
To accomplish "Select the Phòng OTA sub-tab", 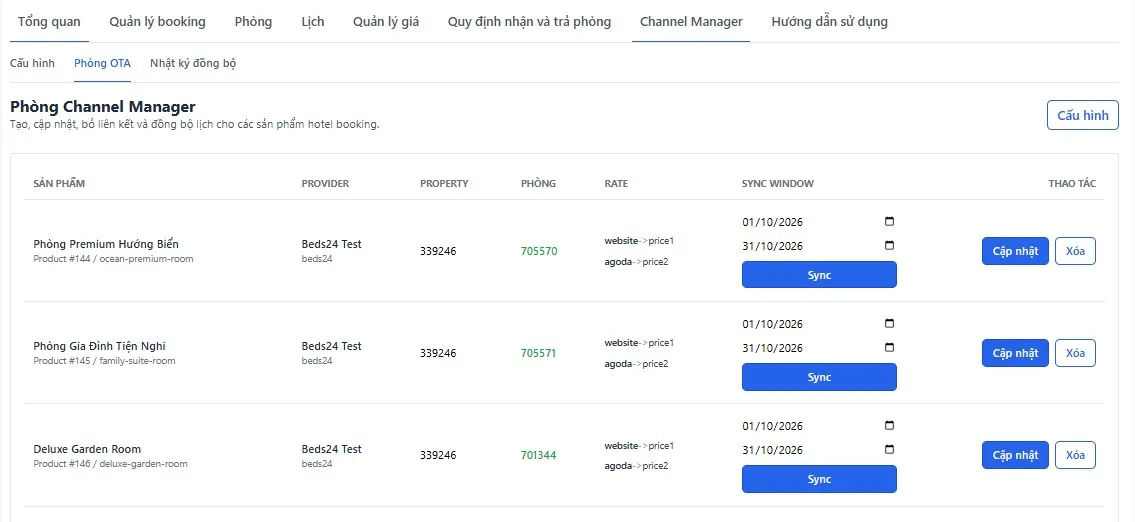I will point(102,63).
